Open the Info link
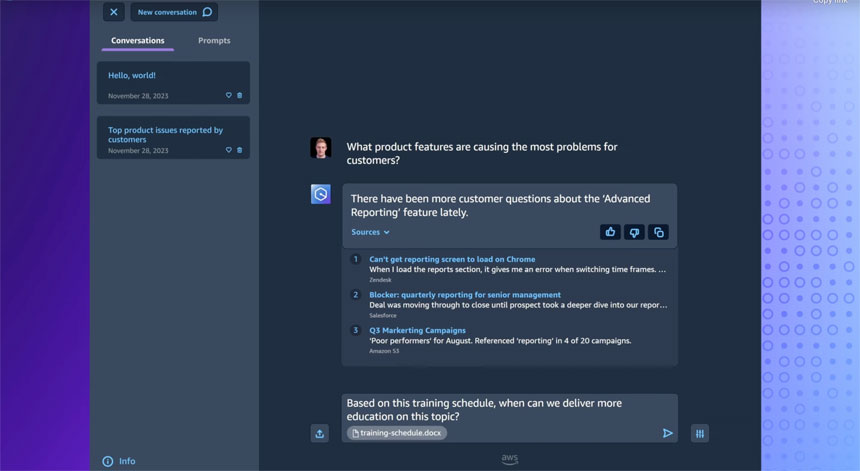This screenshot has height=471, width=860. click(119, 461)
